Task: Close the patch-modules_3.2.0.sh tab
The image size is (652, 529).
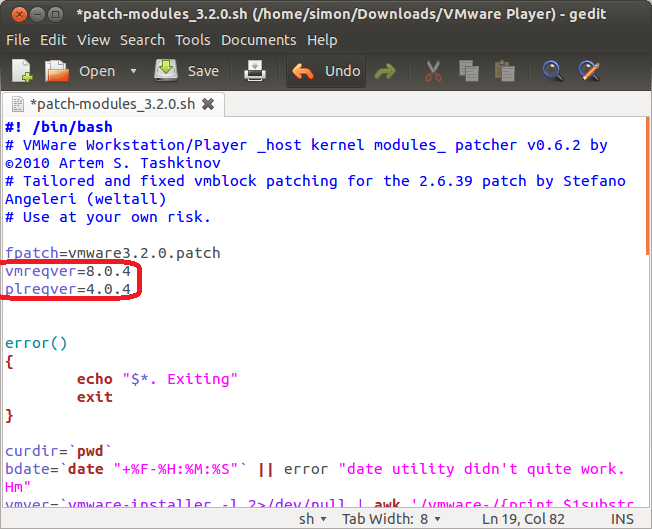Action: [208, 104]
